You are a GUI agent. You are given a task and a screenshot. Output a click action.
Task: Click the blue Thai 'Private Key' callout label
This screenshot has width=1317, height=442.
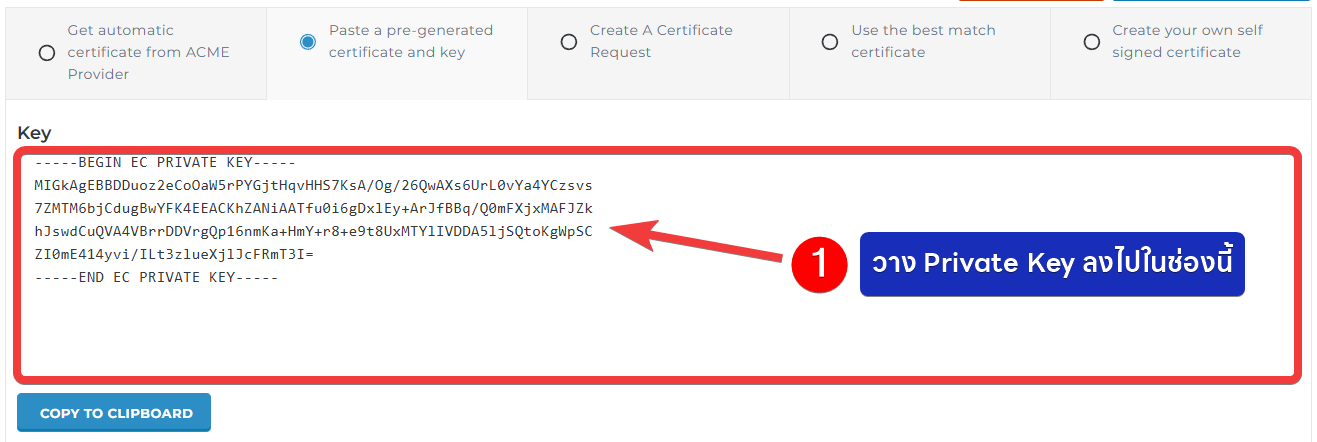point(1052,264)
